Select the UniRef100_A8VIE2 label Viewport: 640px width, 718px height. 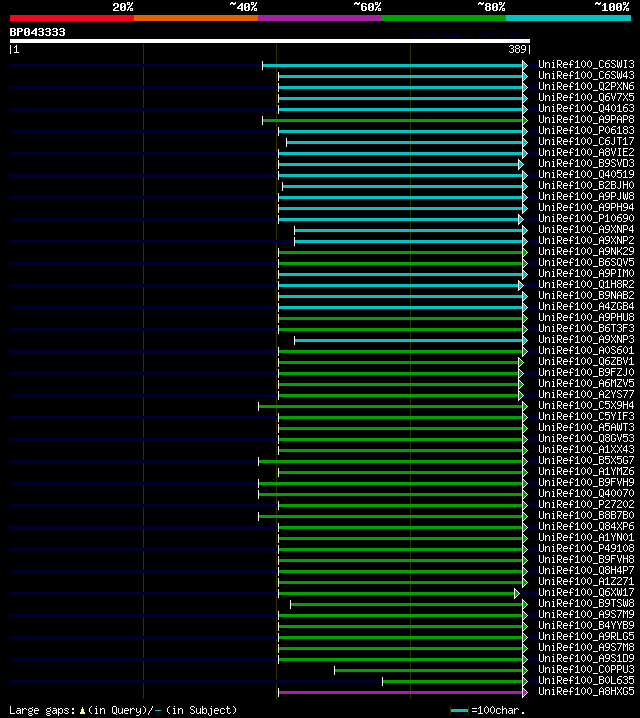(x=586, y=152)
